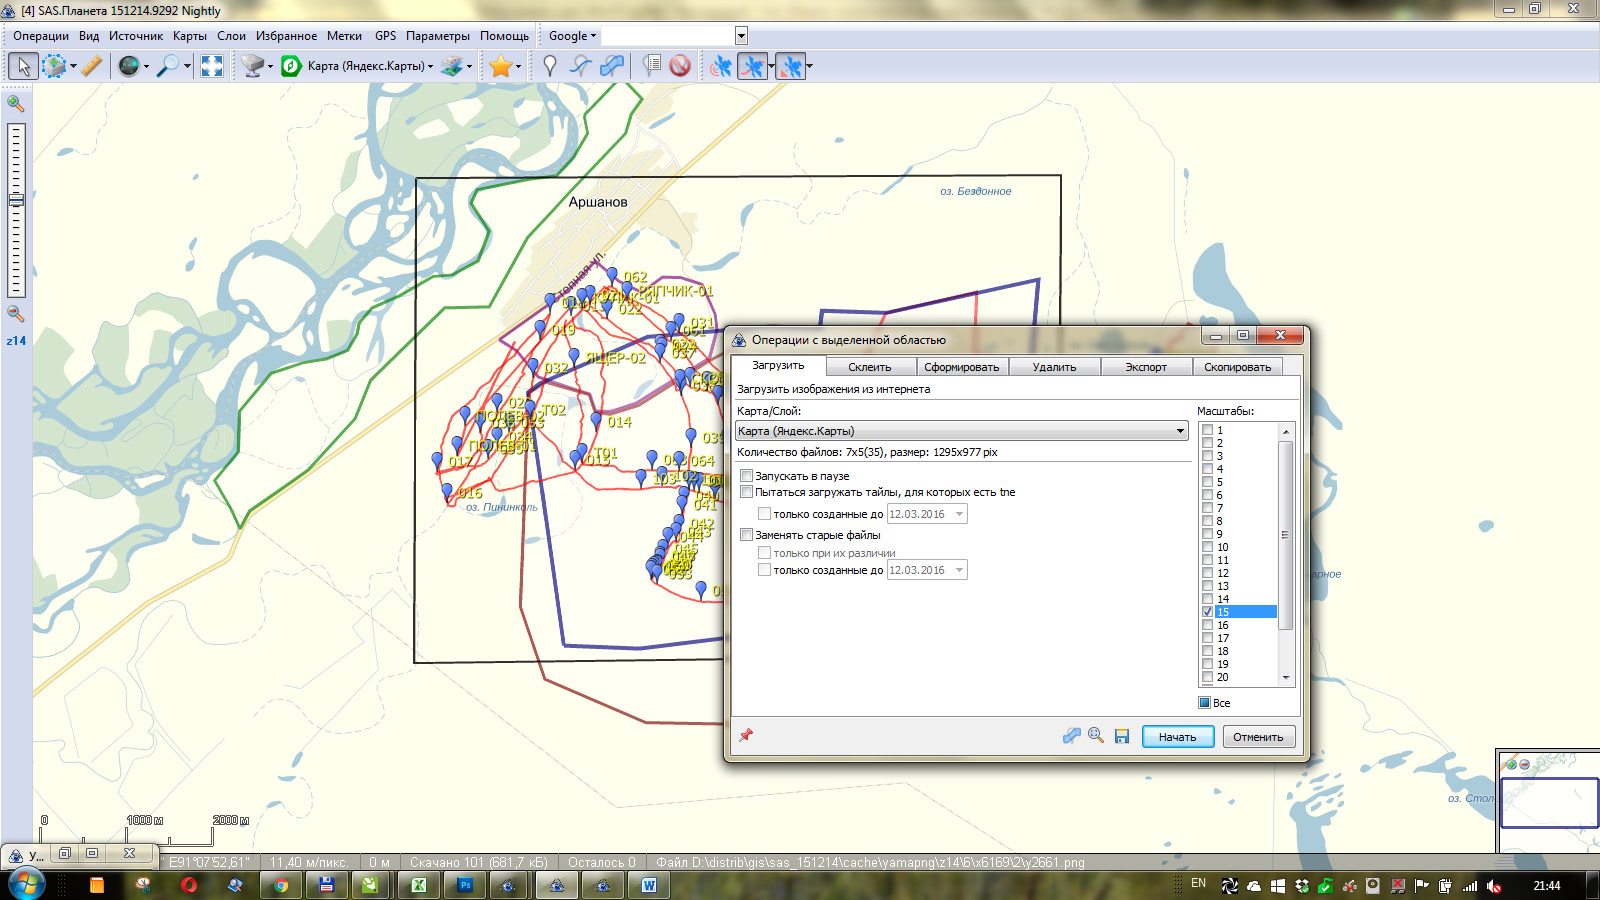Click the add placemark pin tool
Screen dimensions: 1600x900
549,66
